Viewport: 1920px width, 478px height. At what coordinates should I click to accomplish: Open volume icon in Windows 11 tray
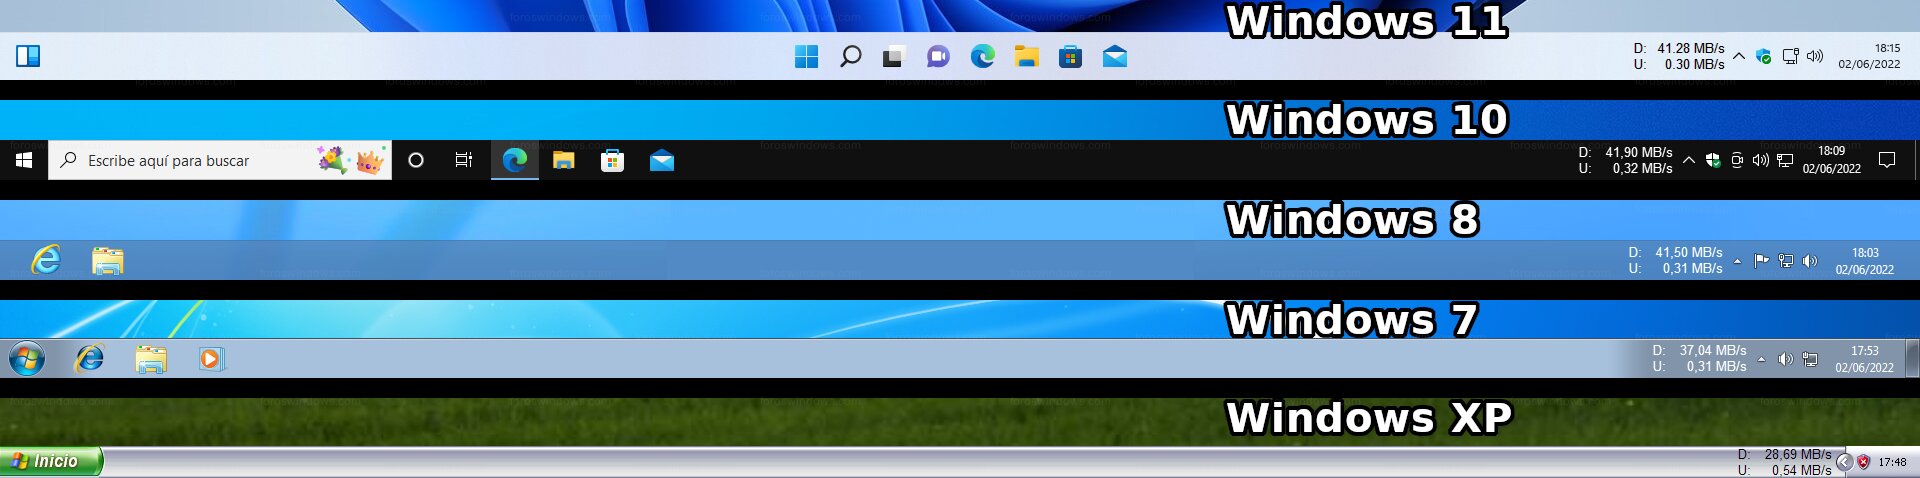click(1815, 57)
